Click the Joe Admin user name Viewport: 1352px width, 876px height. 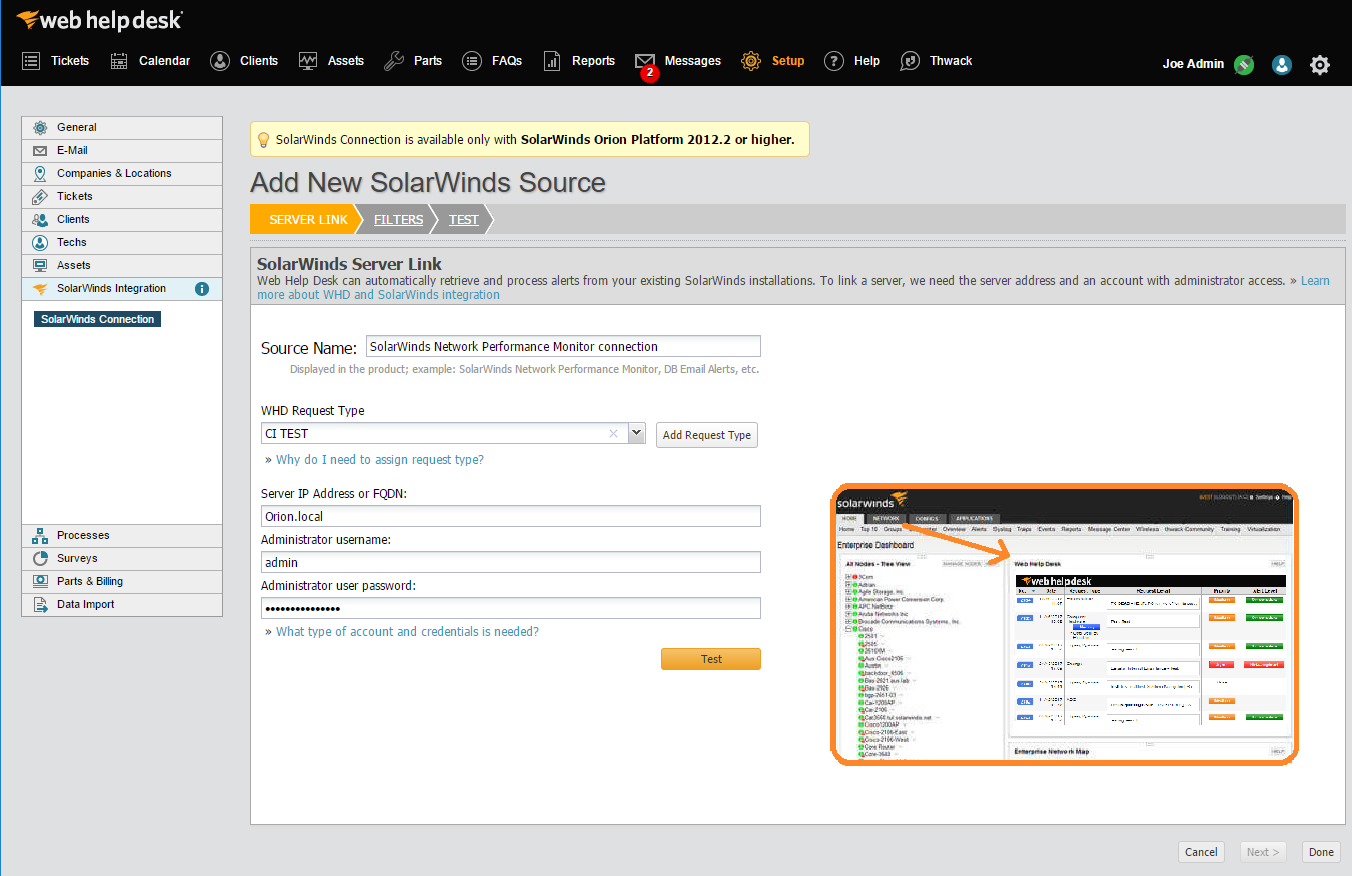coord(1193,64)
